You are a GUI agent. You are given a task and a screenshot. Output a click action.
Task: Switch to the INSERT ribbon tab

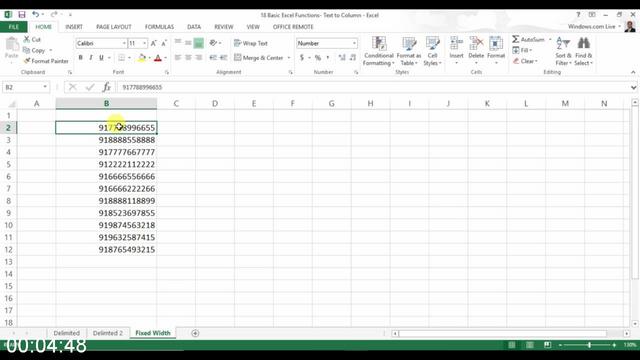pyautogui.click(x=74, y=27)
